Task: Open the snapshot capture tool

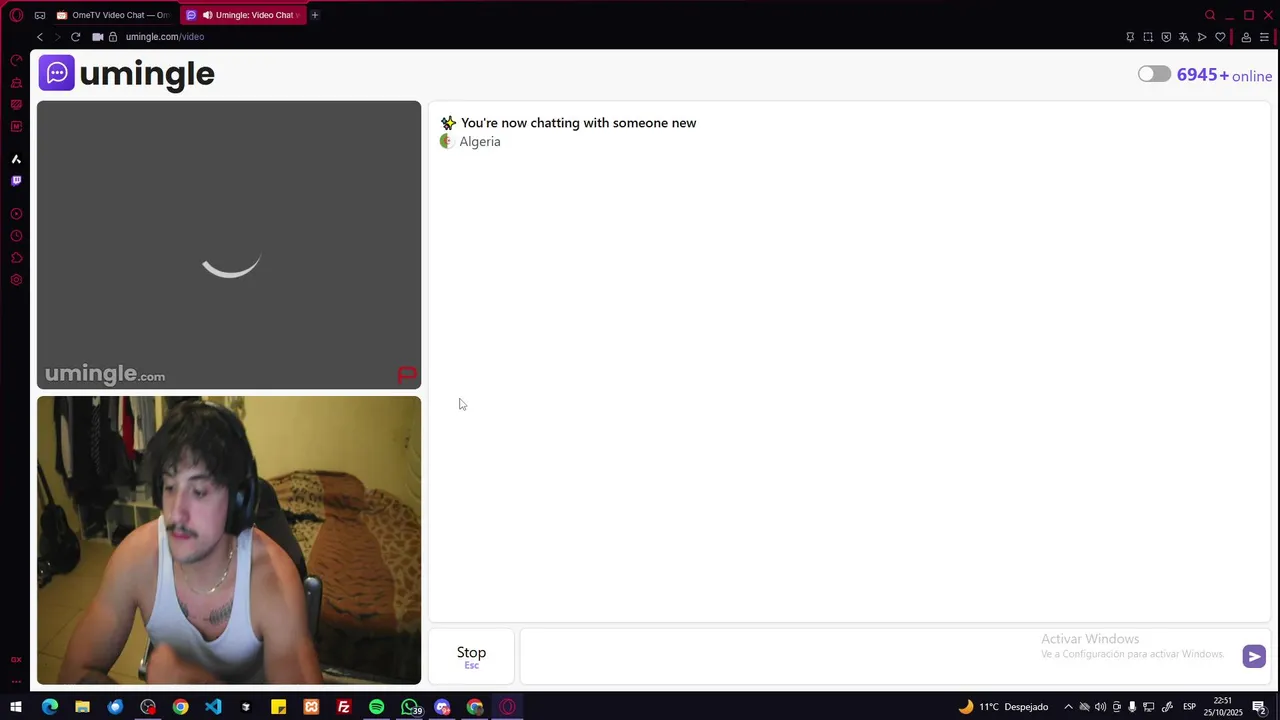Action: [1148, 37]
